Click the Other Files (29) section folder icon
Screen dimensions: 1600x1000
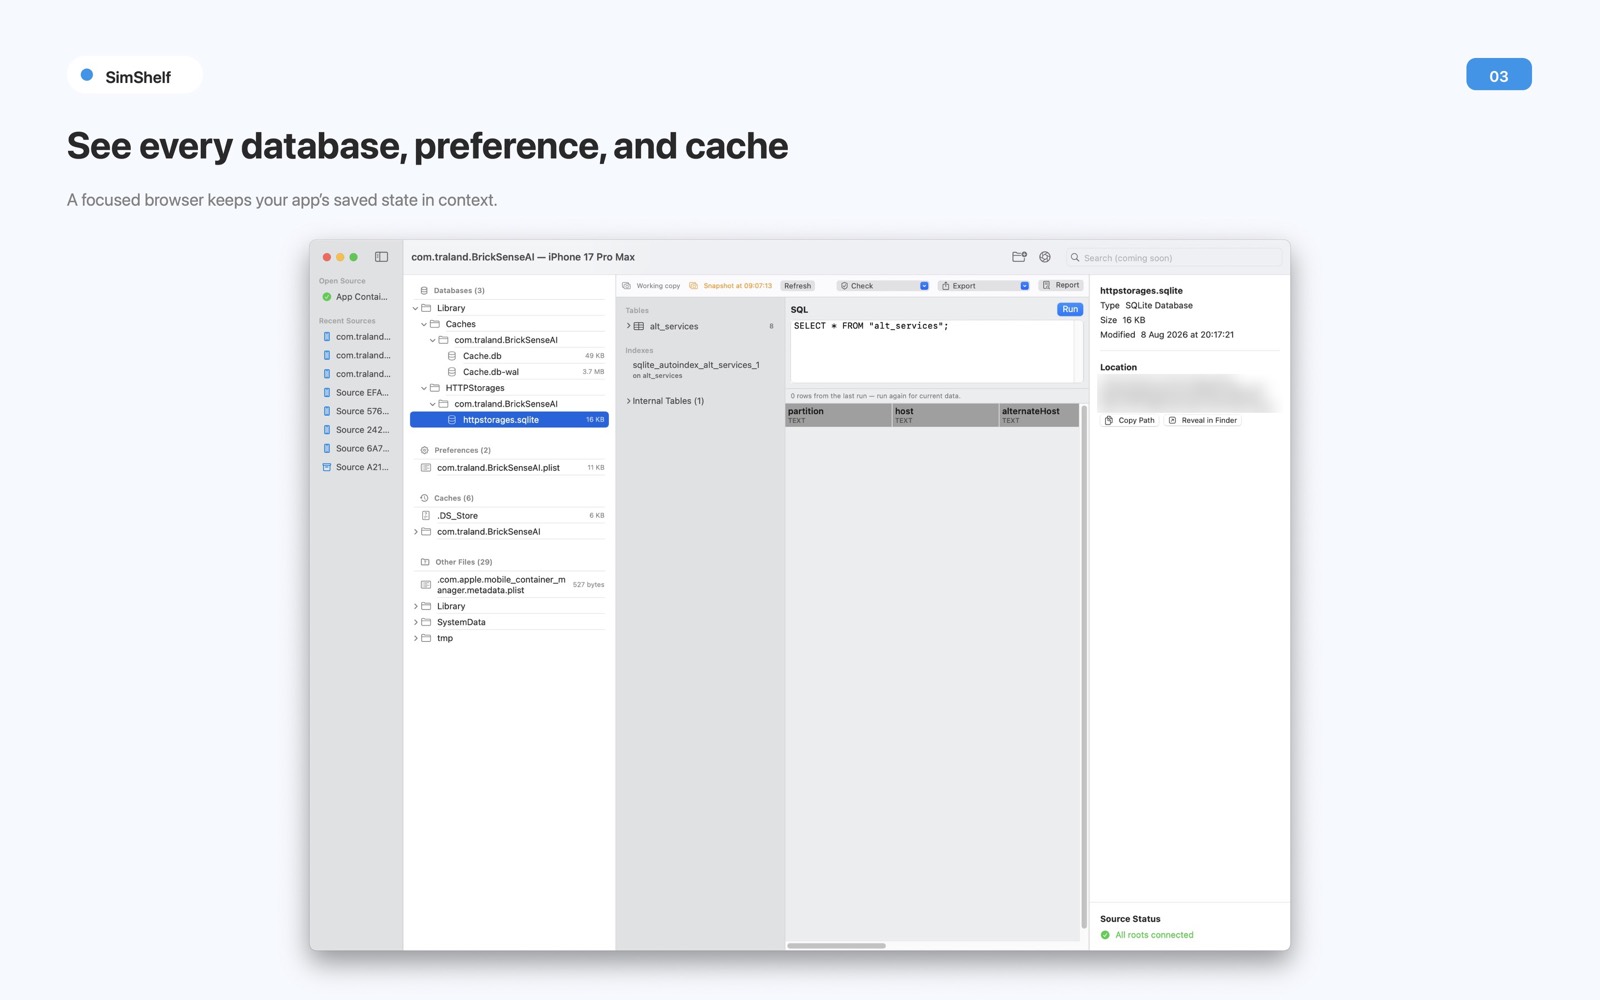(x=425, y=562)
